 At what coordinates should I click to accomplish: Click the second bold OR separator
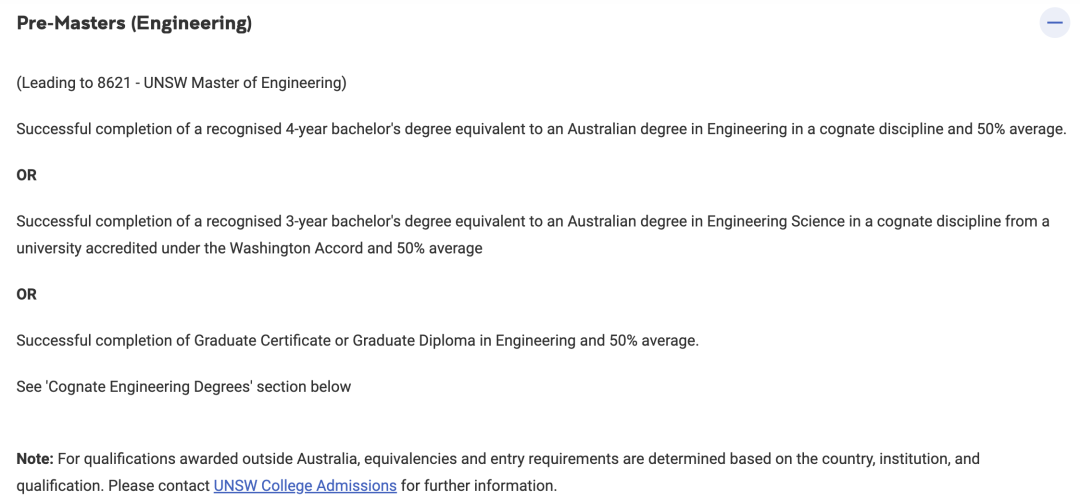[26, 294]
